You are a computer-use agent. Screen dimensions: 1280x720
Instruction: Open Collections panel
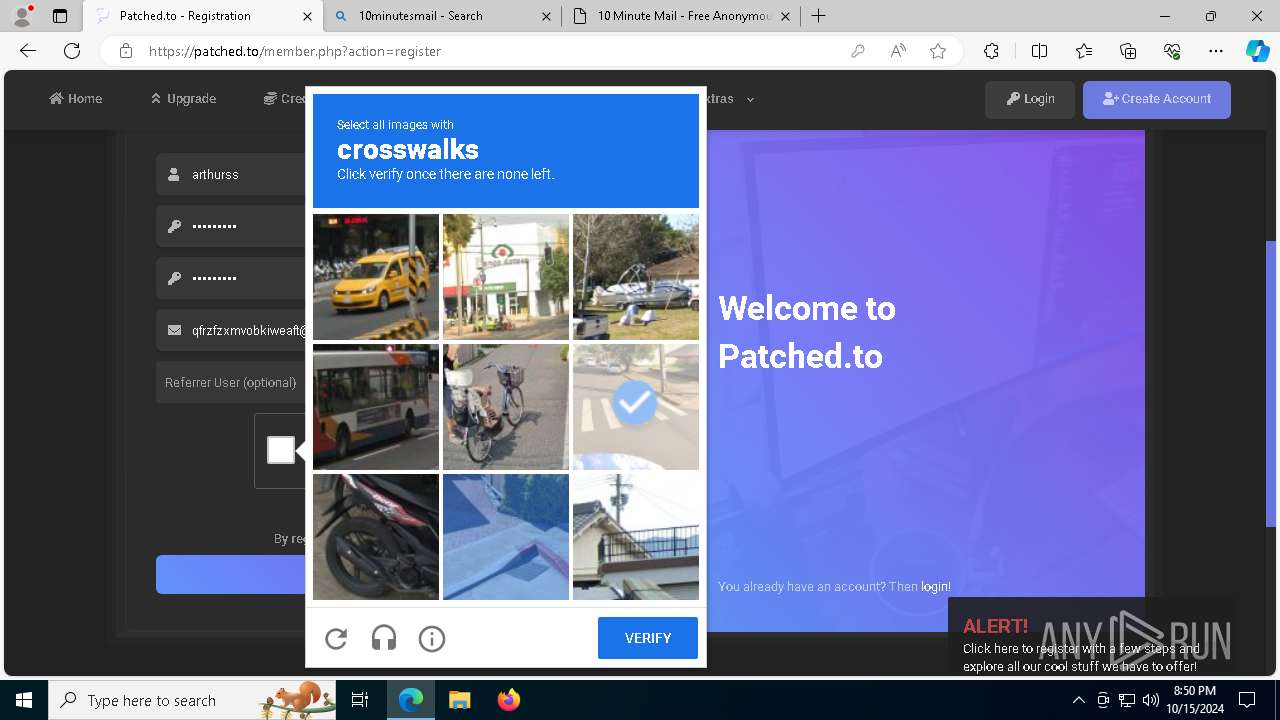[1128, 51]
